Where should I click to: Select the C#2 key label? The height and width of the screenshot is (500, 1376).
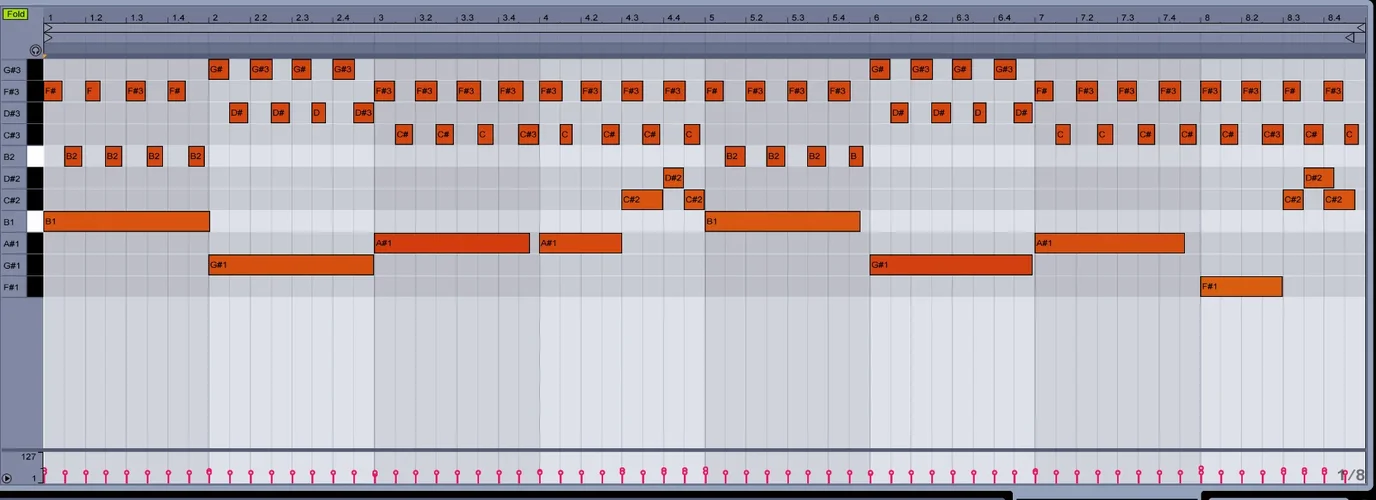click(12, 200)
